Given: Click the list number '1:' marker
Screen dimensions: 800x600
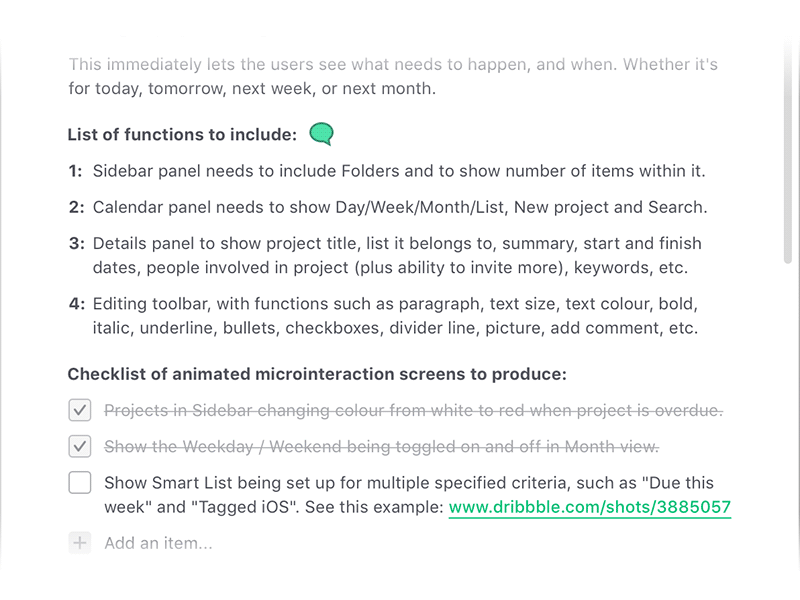Looking at the screenshot, I should pyautogui.click(x=76, y=171).
